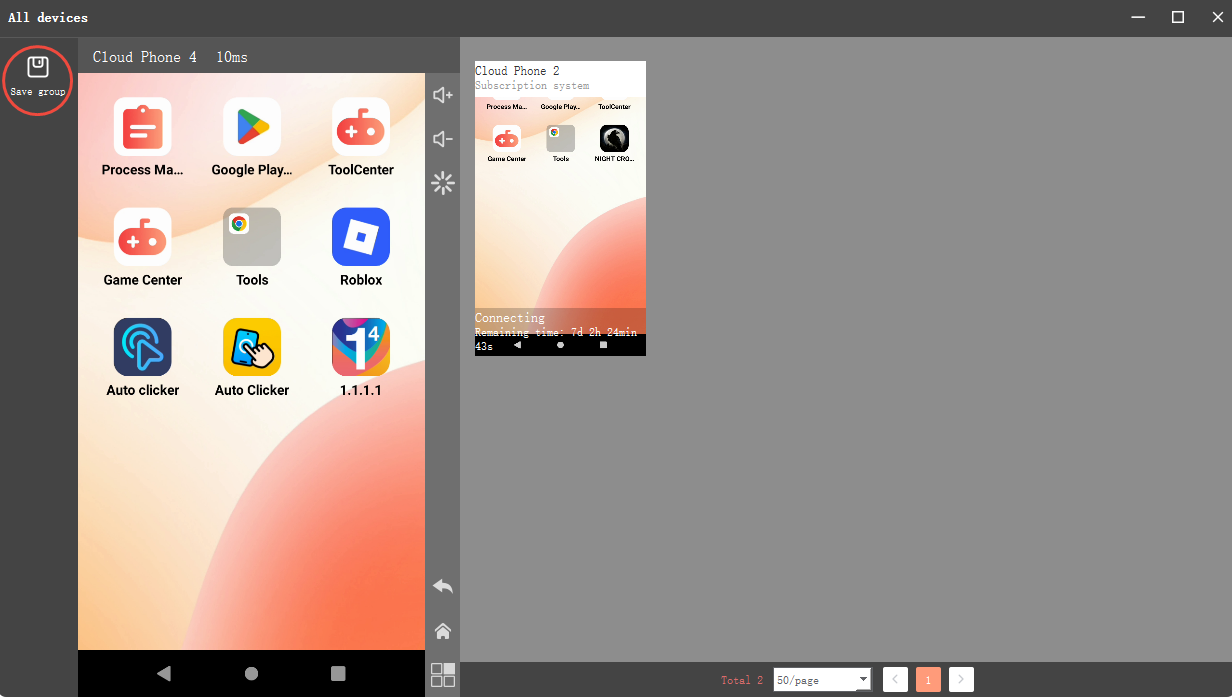Image resolution: width=1232 pixels, height=697 pixels.
Task: Click the home icon in side toolbar
Action: coord(443,631)
